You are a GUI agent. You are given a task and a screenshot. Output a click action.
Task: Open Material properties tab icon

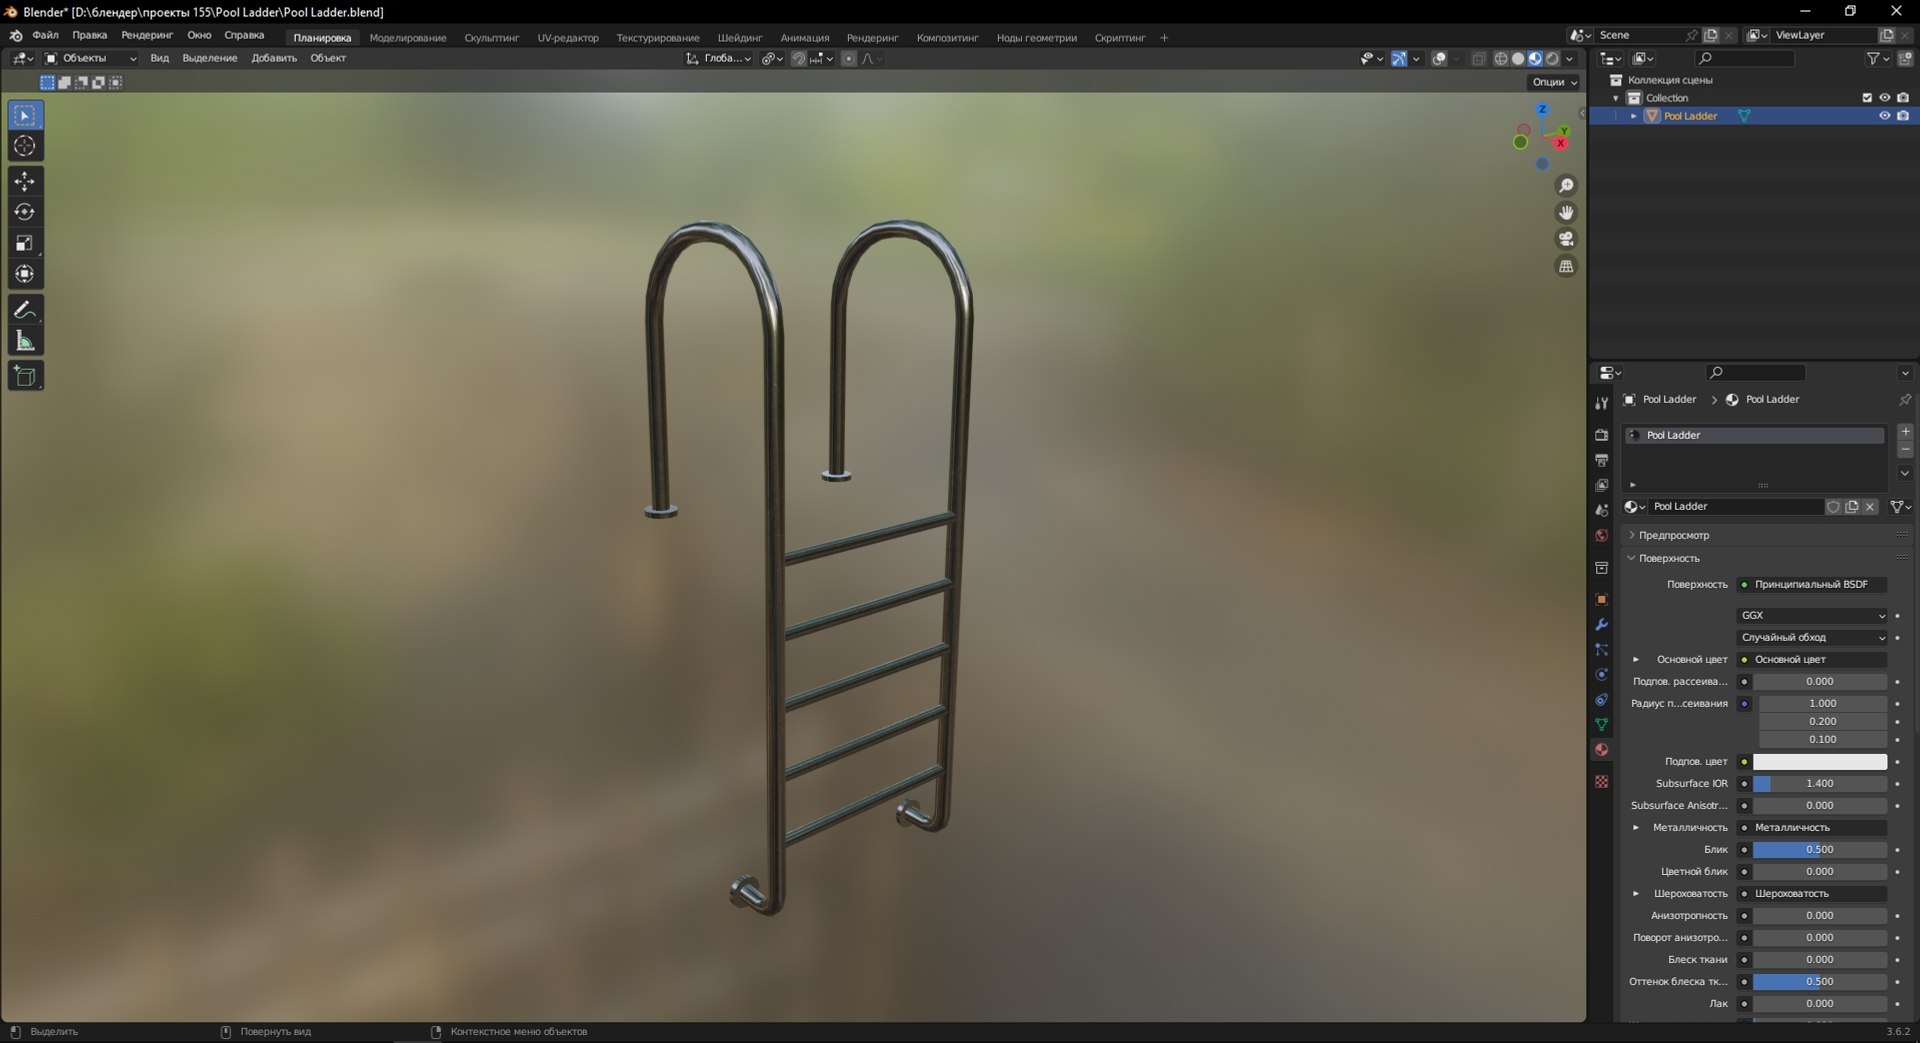tap(1601, 749)
